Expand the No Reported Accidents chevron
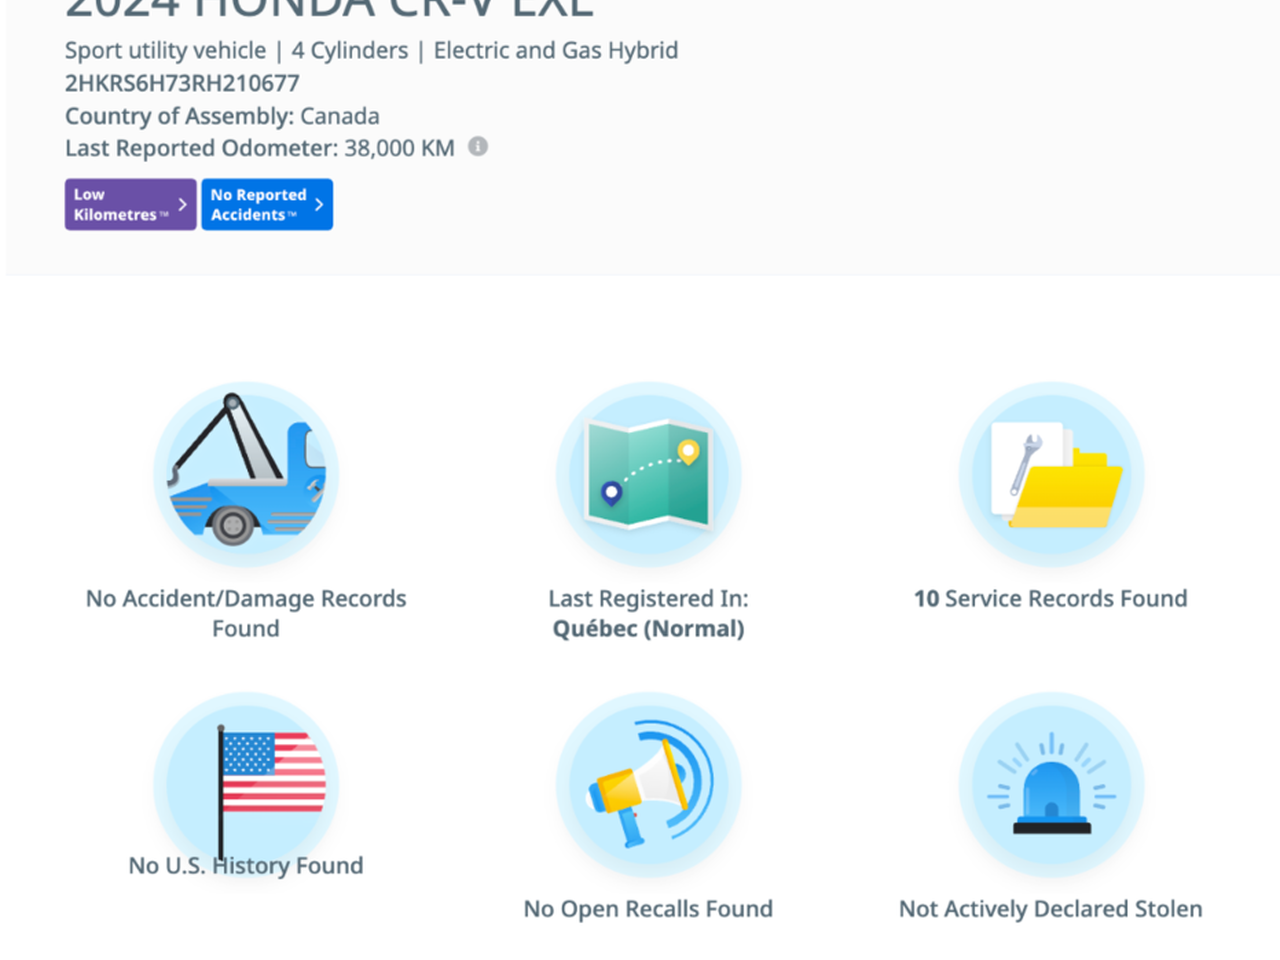This screenshot has height=960, width=1280. click(319, 205)
